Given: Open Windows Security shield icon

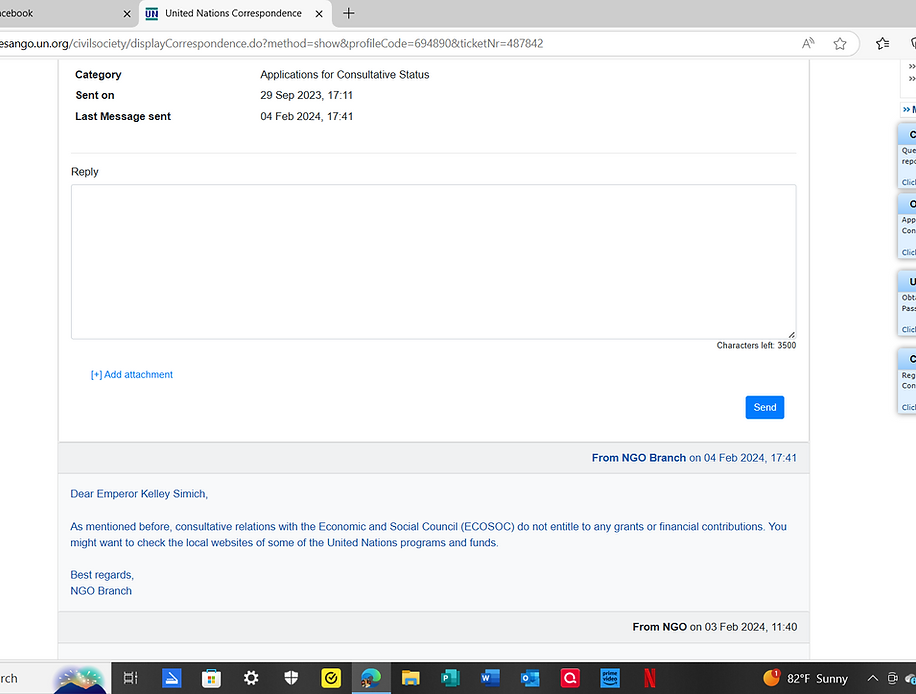Looking at the screenshot, I should point(291,678).
